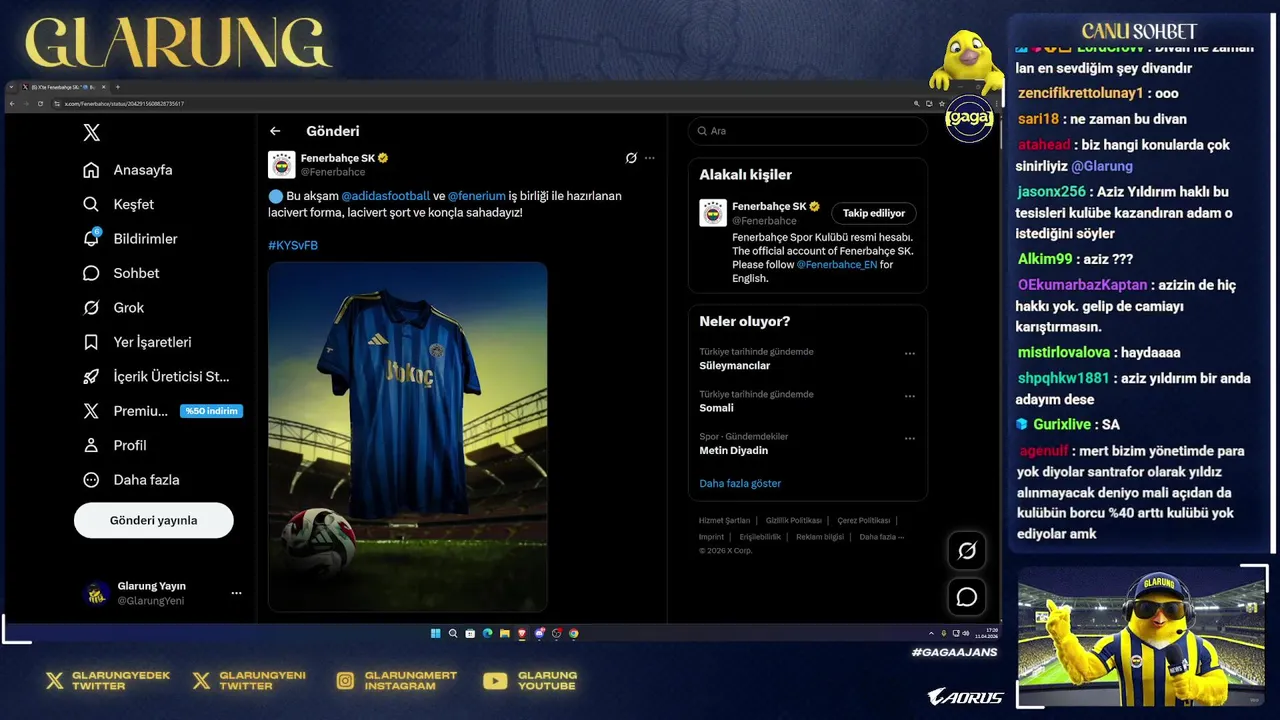Select Yer İşaretleri menu item
This screenshot has height=720, width=1280.
click(x=153, y=342)
